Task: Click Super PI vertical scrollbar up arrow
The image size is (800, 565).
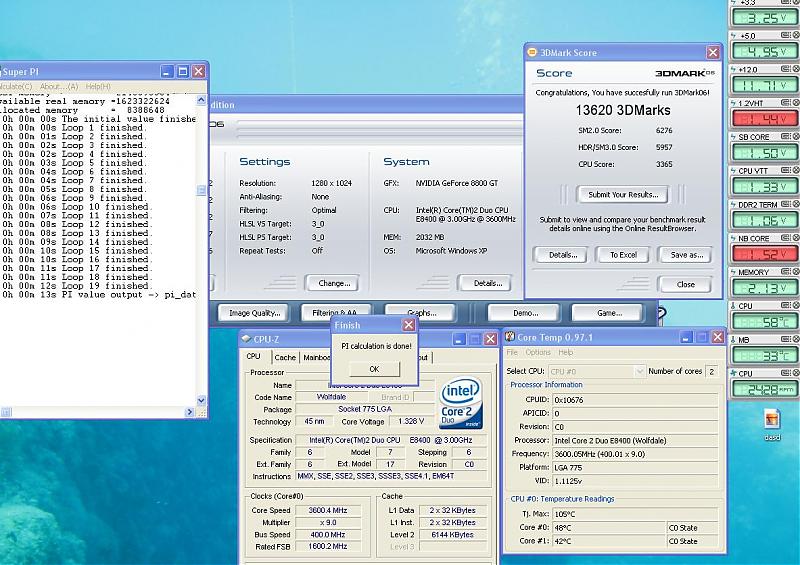Action: pos(201,100)
